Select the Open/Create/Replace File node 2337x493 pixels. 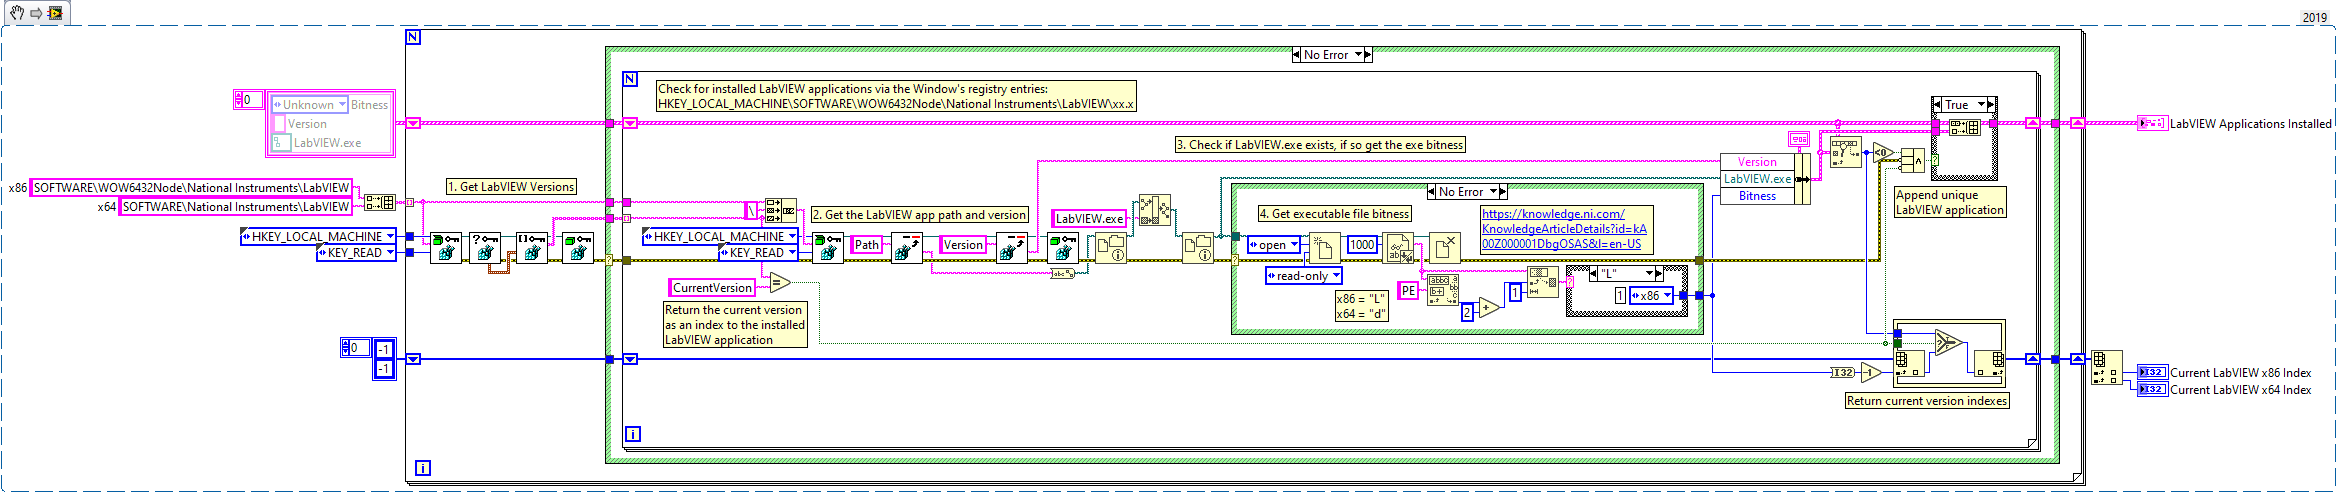(1325, 247)
